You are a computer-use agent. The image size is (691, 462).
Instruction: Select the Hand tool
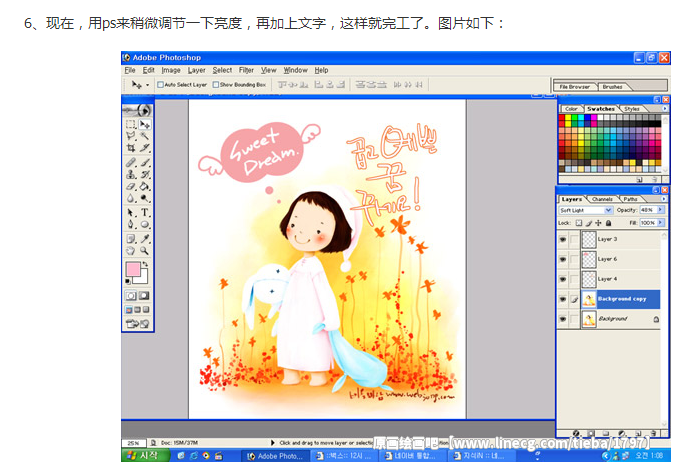(131, 250)
